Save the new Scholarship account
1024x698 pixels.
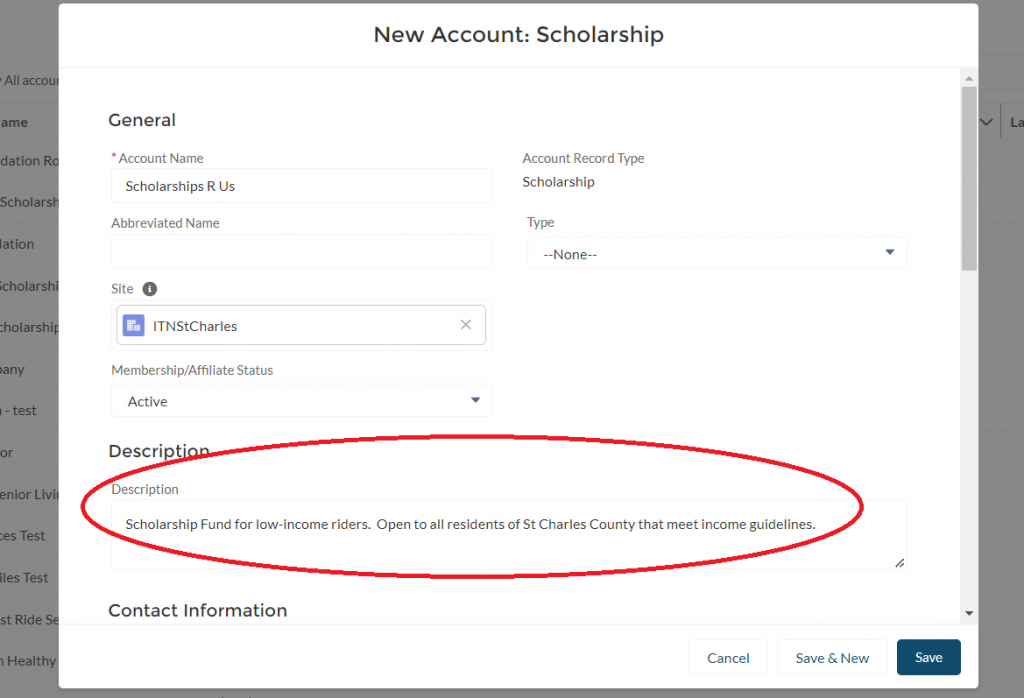click(x=928, y=658)
